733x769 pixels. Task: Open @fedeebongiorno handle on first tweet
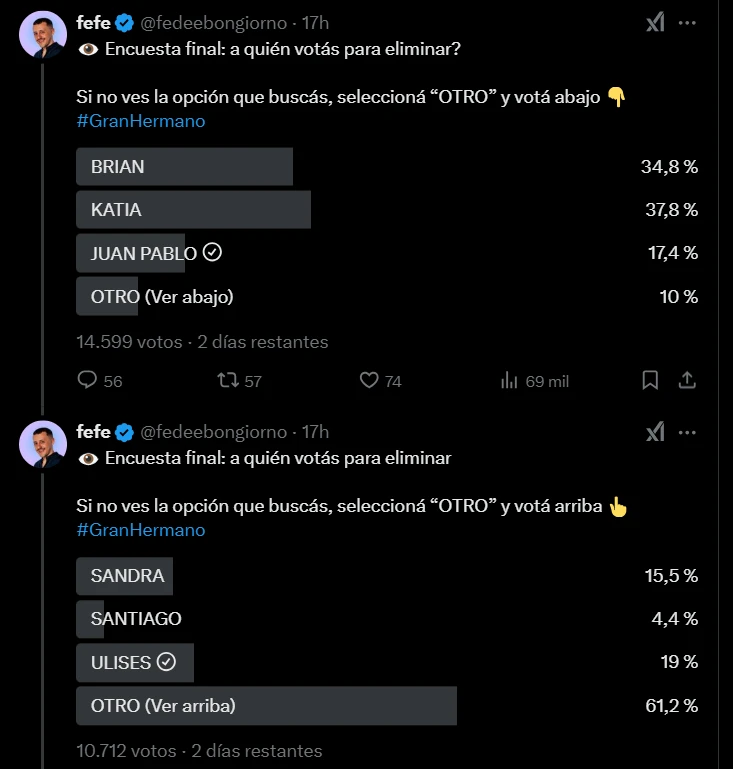coord(215,22)
